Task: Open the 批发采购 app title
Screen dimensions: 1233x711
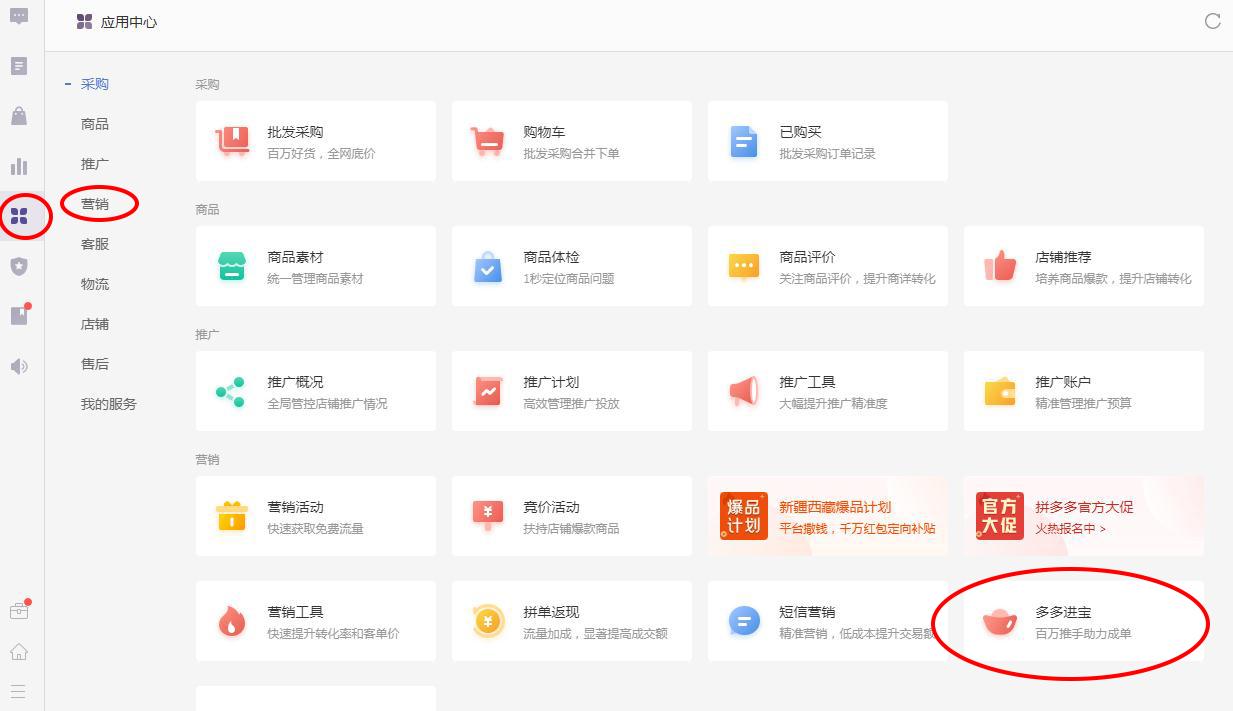Action: (x=295, y=132)
